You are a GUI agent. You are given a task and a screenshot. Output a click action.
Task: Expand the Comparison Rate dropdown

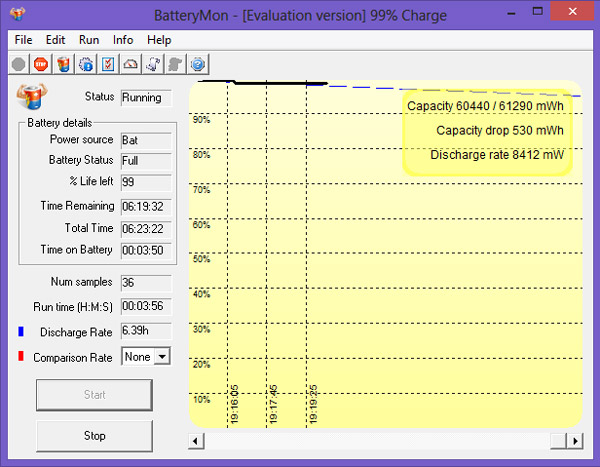162,356
